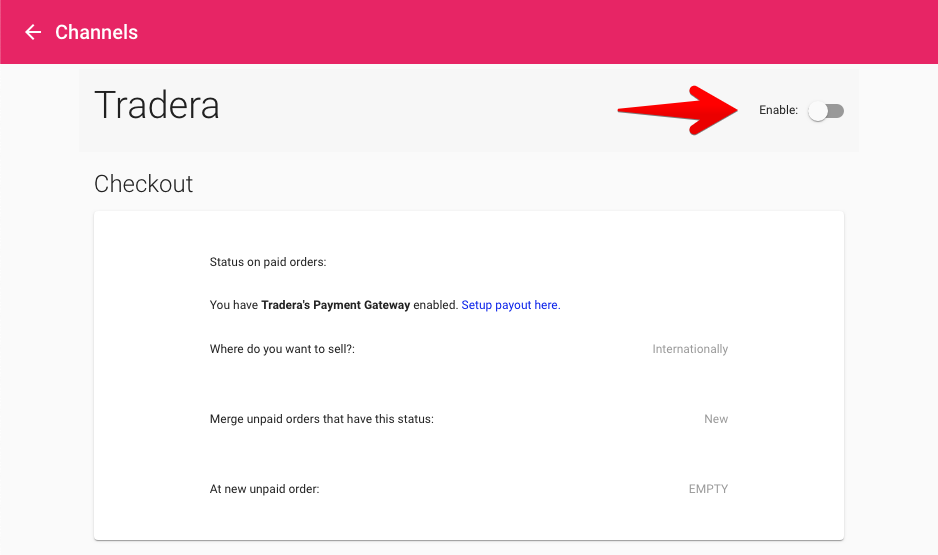Toggle the Tradera Enable switch on

coord(826,111)
